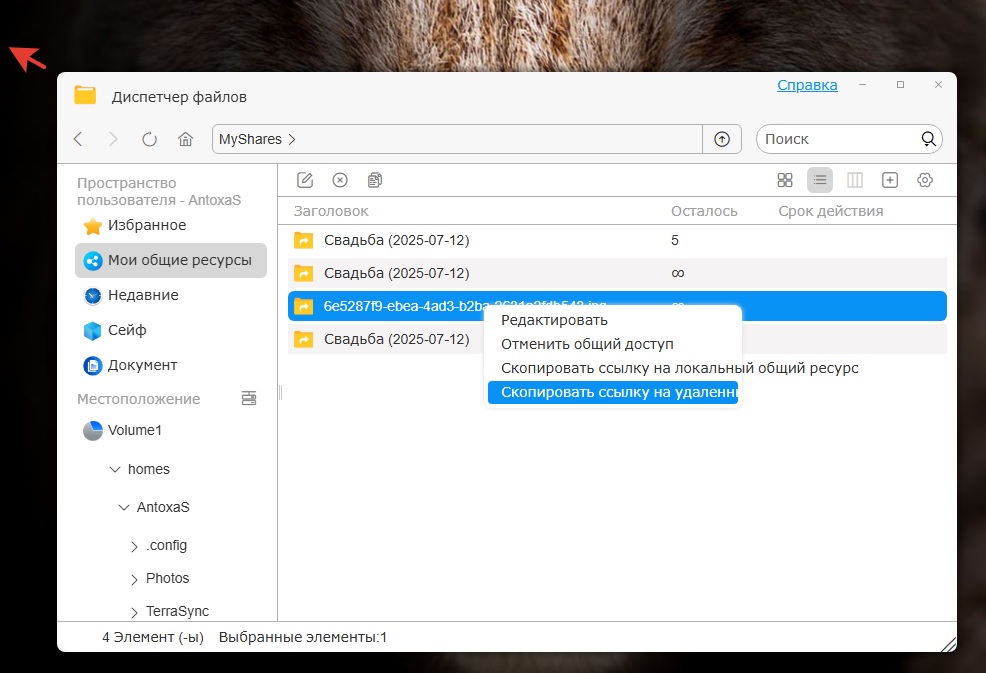The width and height of the screenshot is (986, 673).
Task: Open the home folder icon
Action: pyautogui.click(x=186, y=139)
